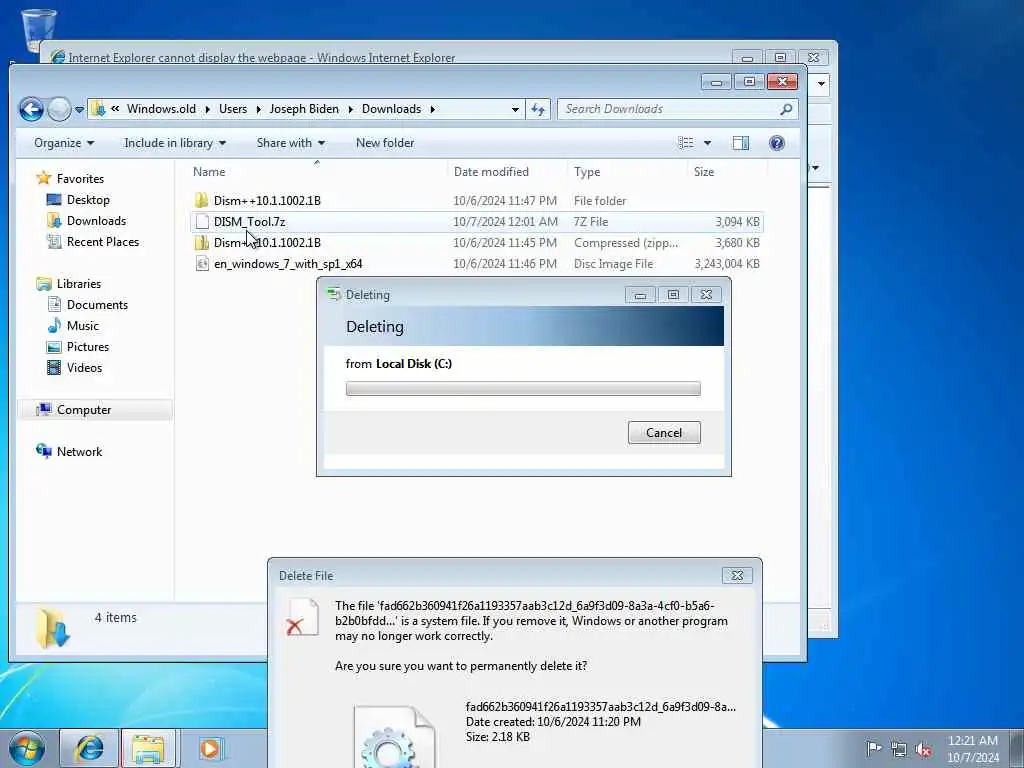The image size is (1024, 768).
Task: Toggle the preview pane icon
Action: [741, 143]
